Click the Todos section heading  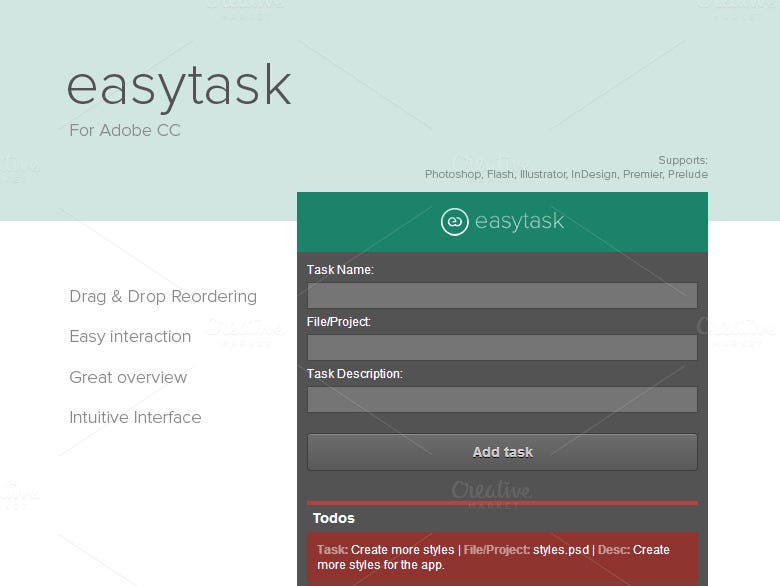(x=333, y=518)
